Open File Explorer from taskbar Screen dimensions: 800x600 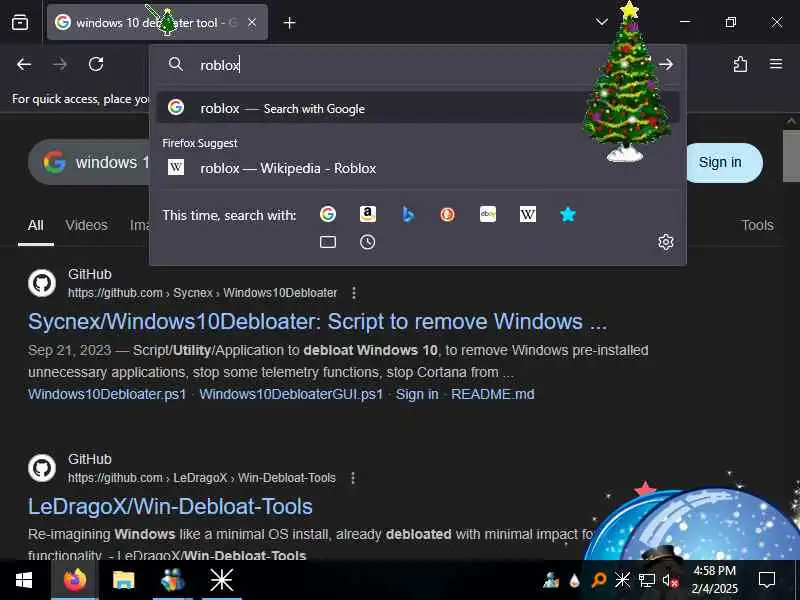[123, 580]
